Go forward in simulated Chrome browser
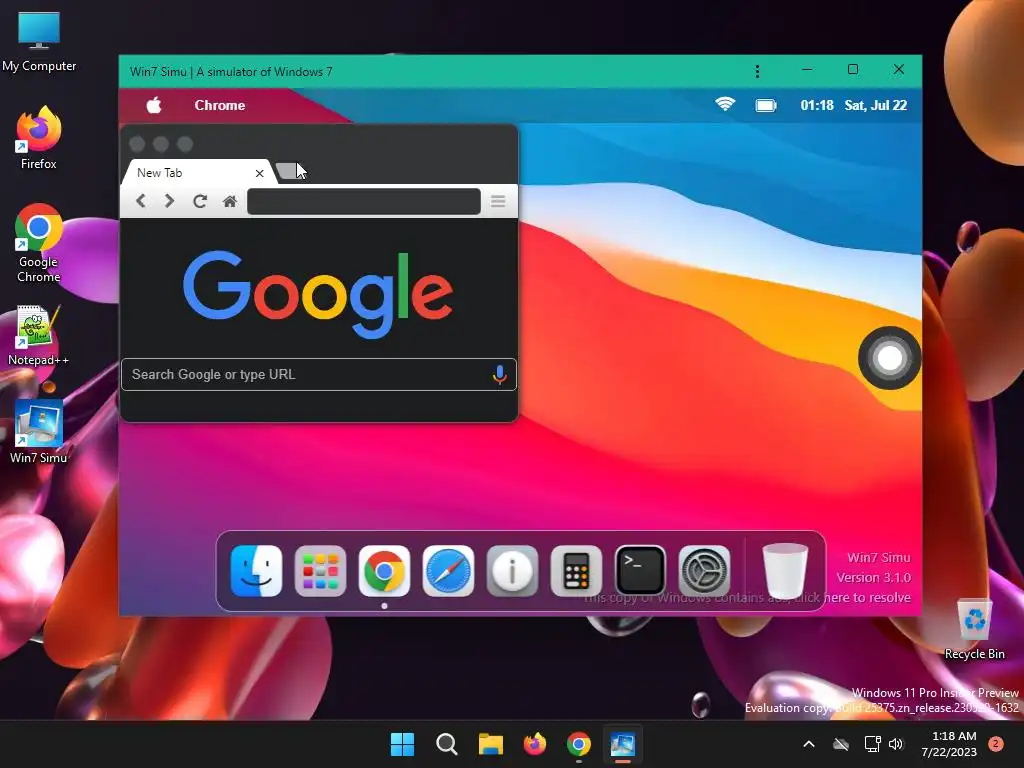Screen dimensions: 1024x768 pos(169,200)
